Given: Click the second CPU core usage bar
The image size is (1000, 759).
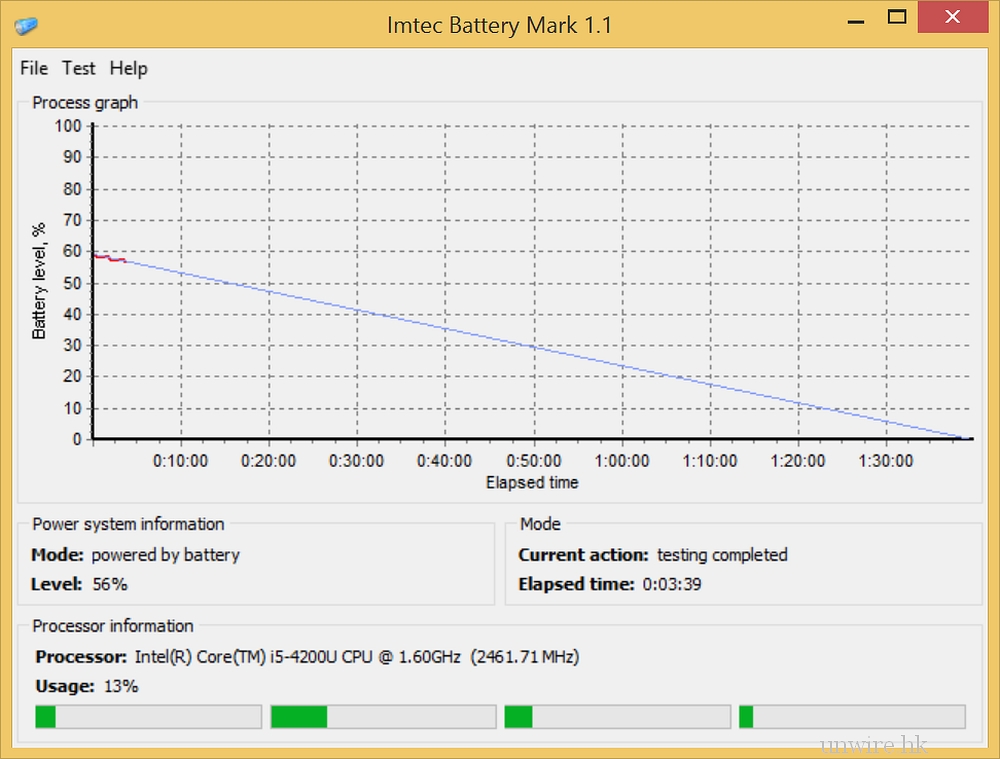Looking at the screenshot, I should tap(383, 717).
